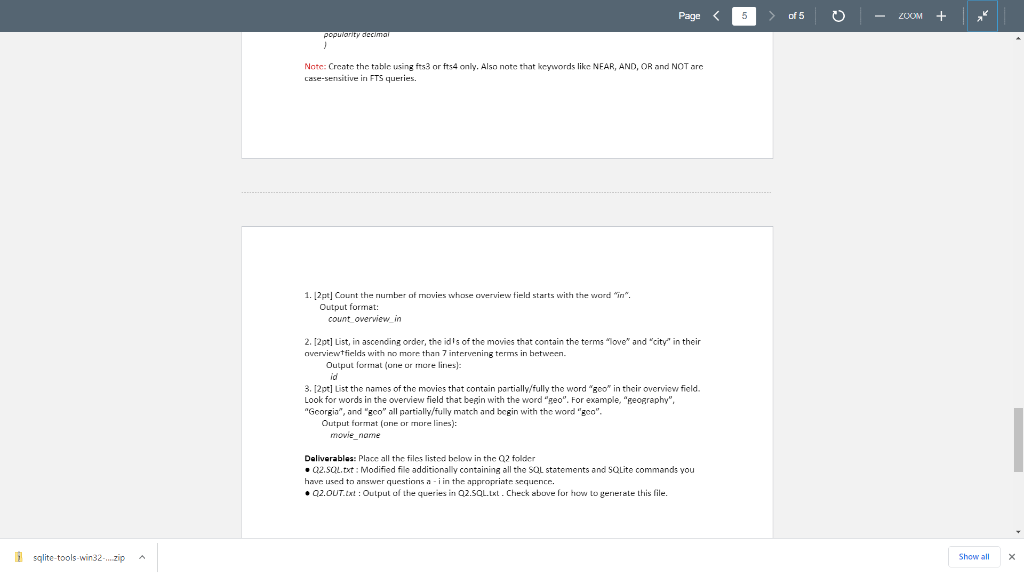
Task: Zoom out using the minus icon
Action: [879, 15]
